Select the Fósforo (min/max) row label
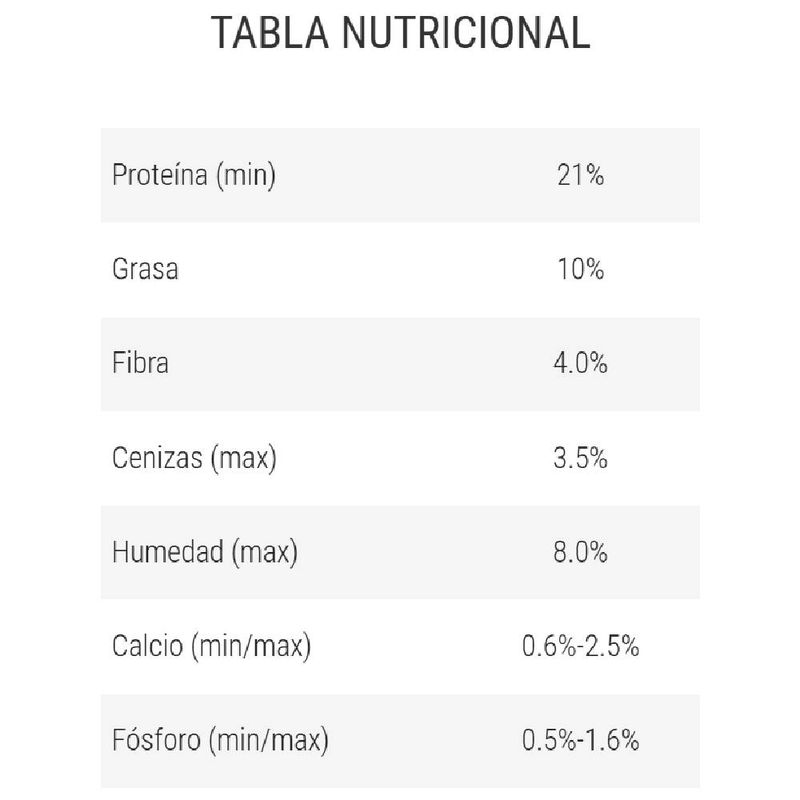Image resolution: width=800 pixels, height=800 pixels. 222,741
